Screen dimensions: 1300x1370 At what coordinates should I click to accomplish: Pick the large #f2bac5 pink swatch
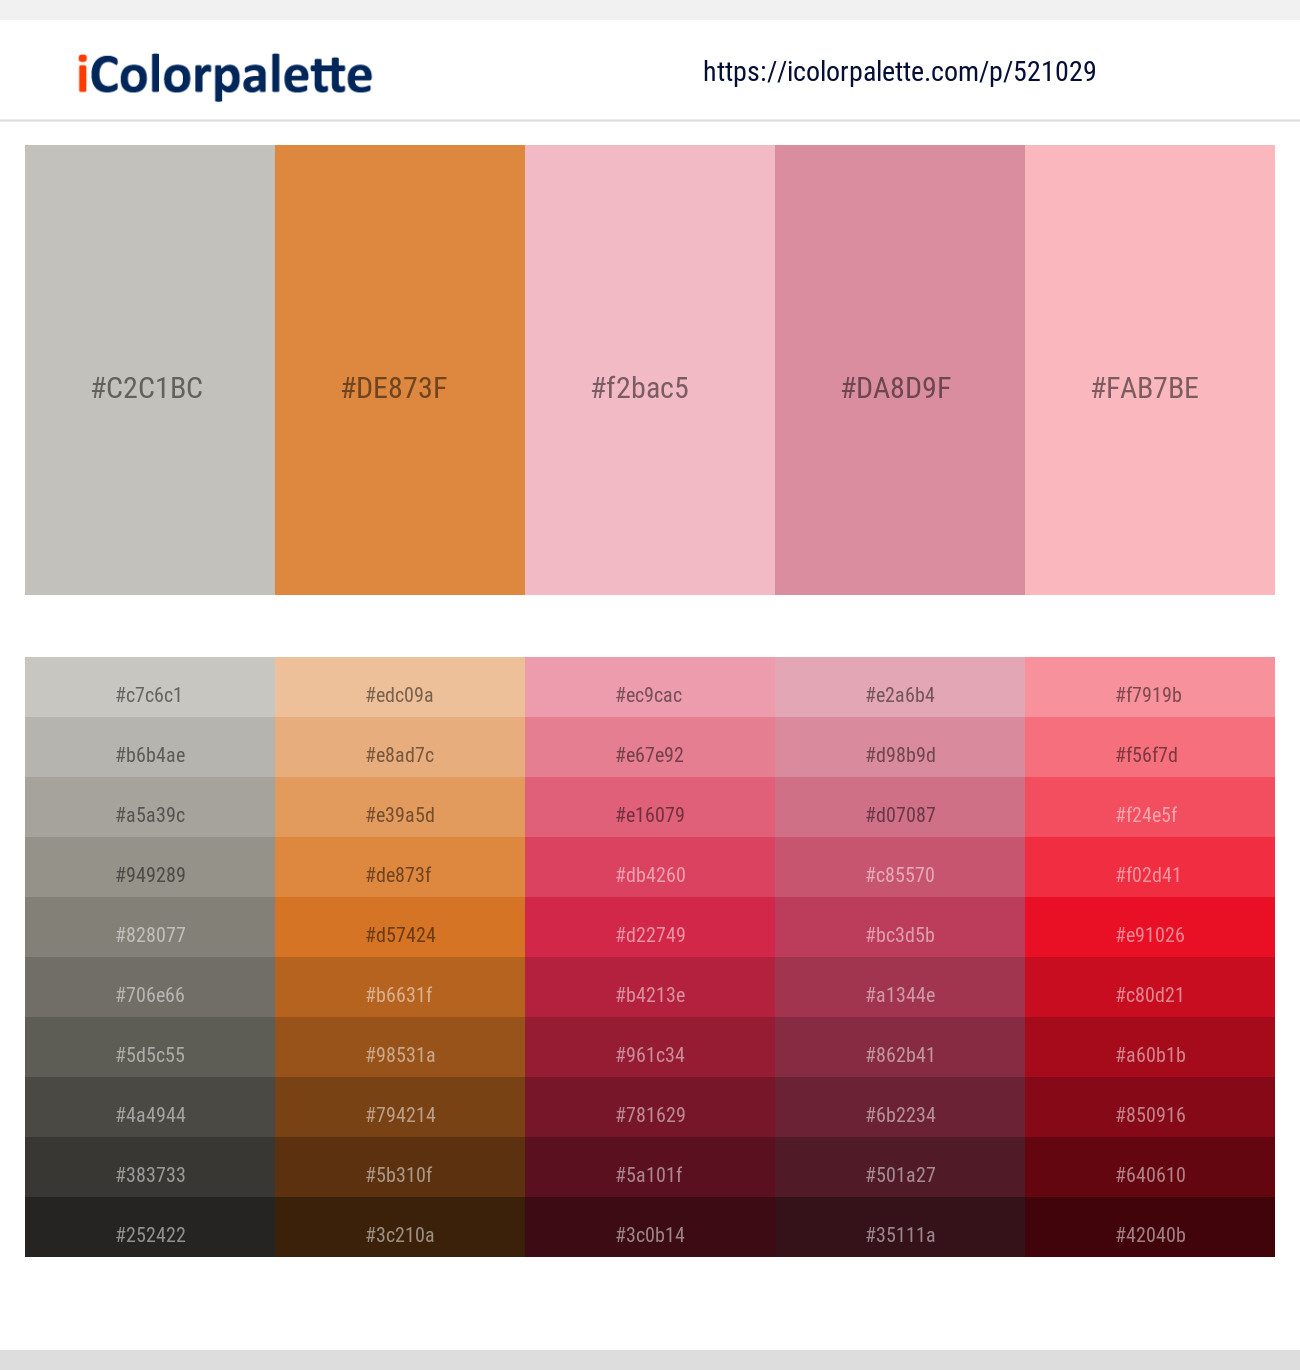[x=650, y=370]
